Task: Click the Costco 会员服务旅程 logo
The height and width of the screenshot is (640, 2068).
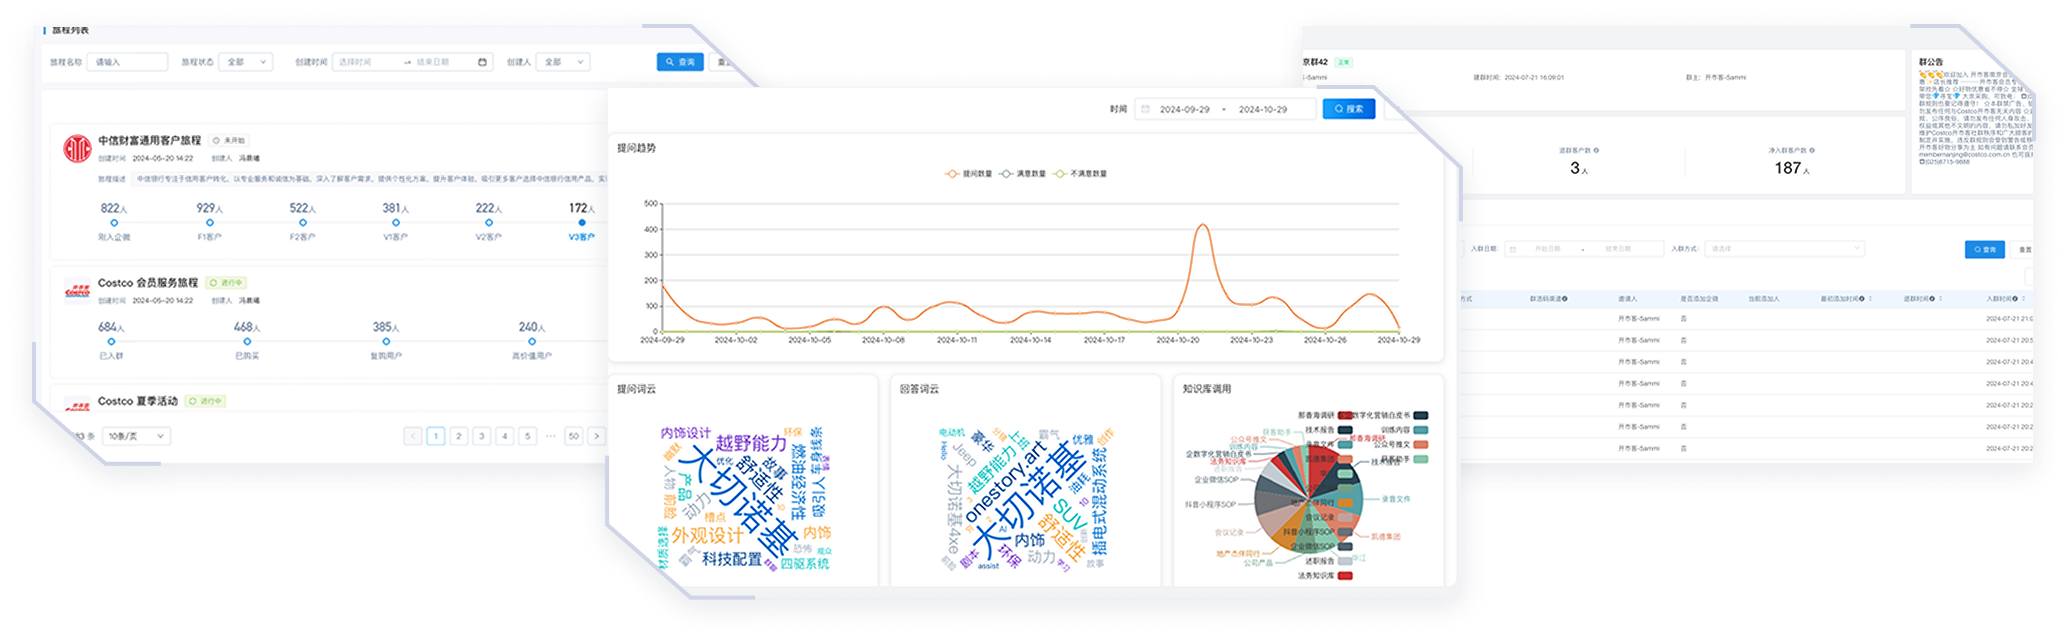Action: coord(77,291)
